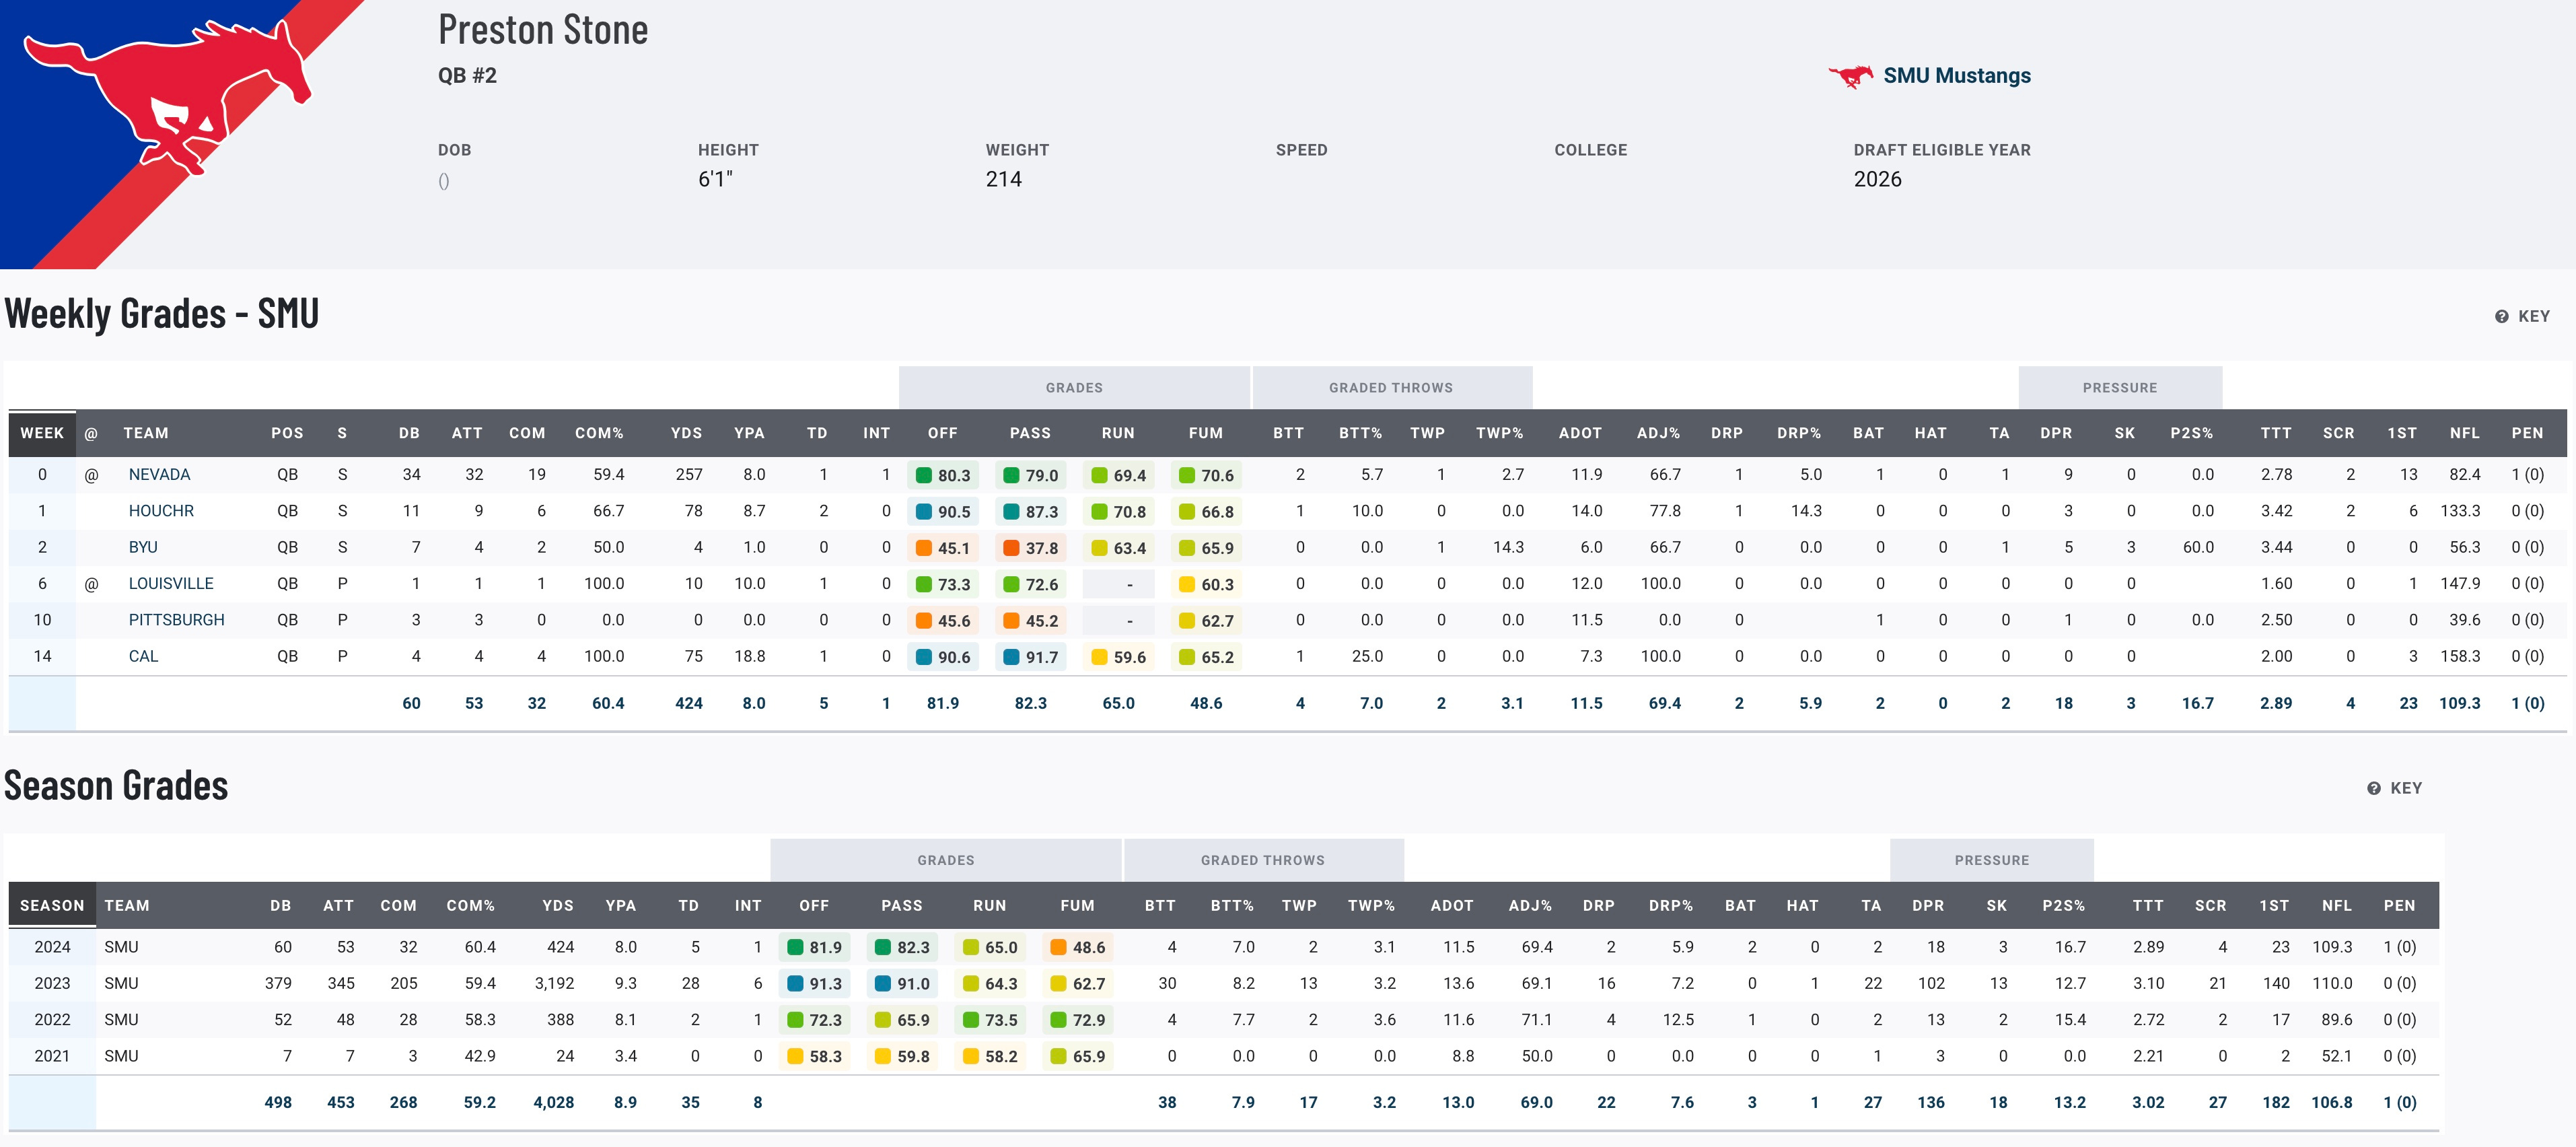Open the Season Grades KEY help icon
Screen dimensions: 2576x1147
2373,788
